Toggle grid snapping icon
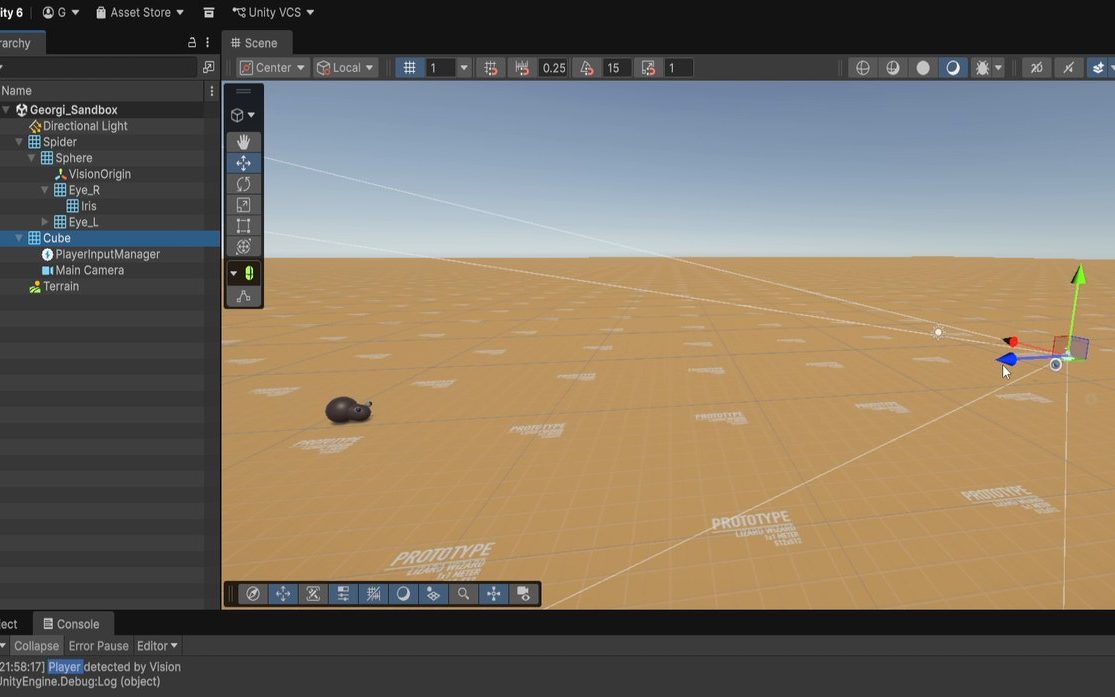 [491, 68]
